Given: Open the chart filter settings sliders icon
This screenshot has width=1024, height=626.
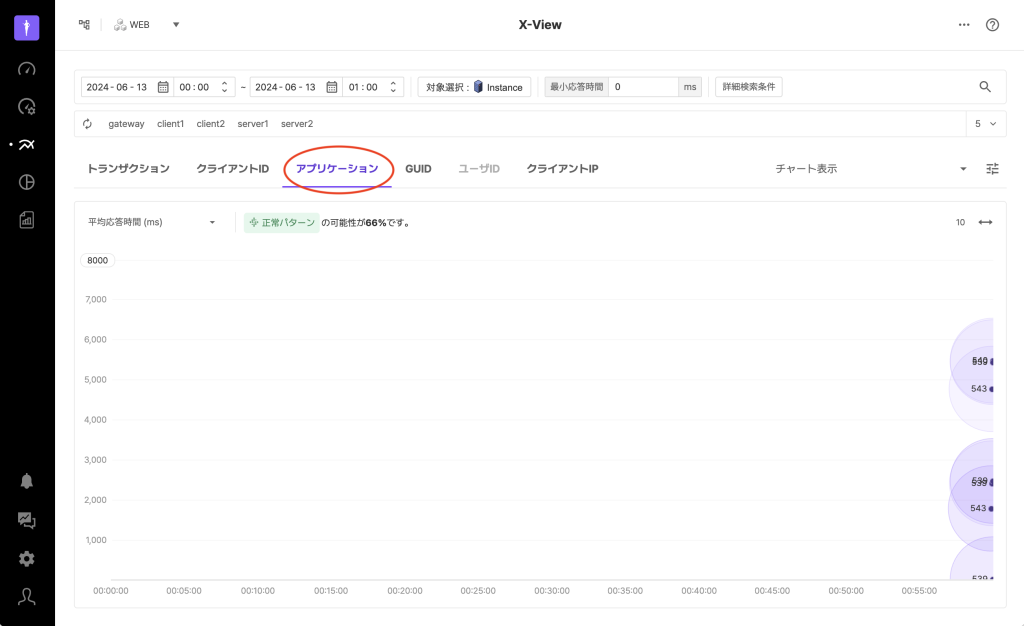Looking at the screenshot, I should (992, 169).
